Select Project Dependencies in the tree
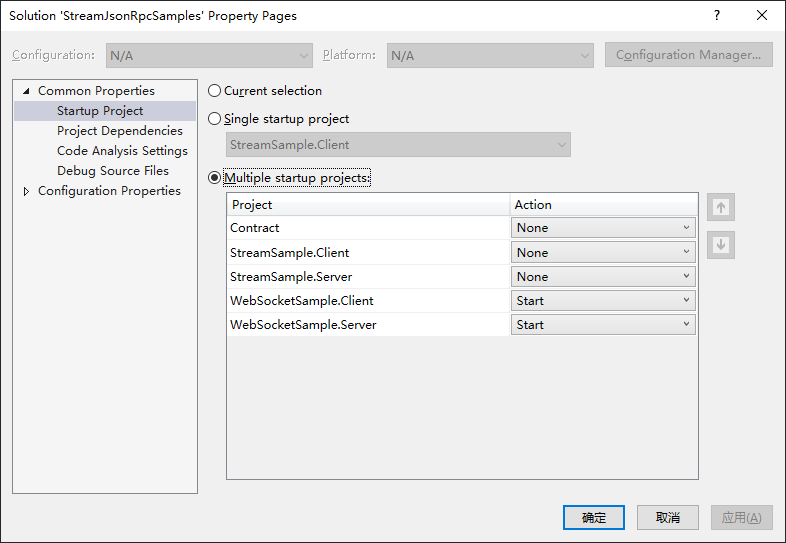Screen dimensions: 786x543 click(x=120, y=131)
